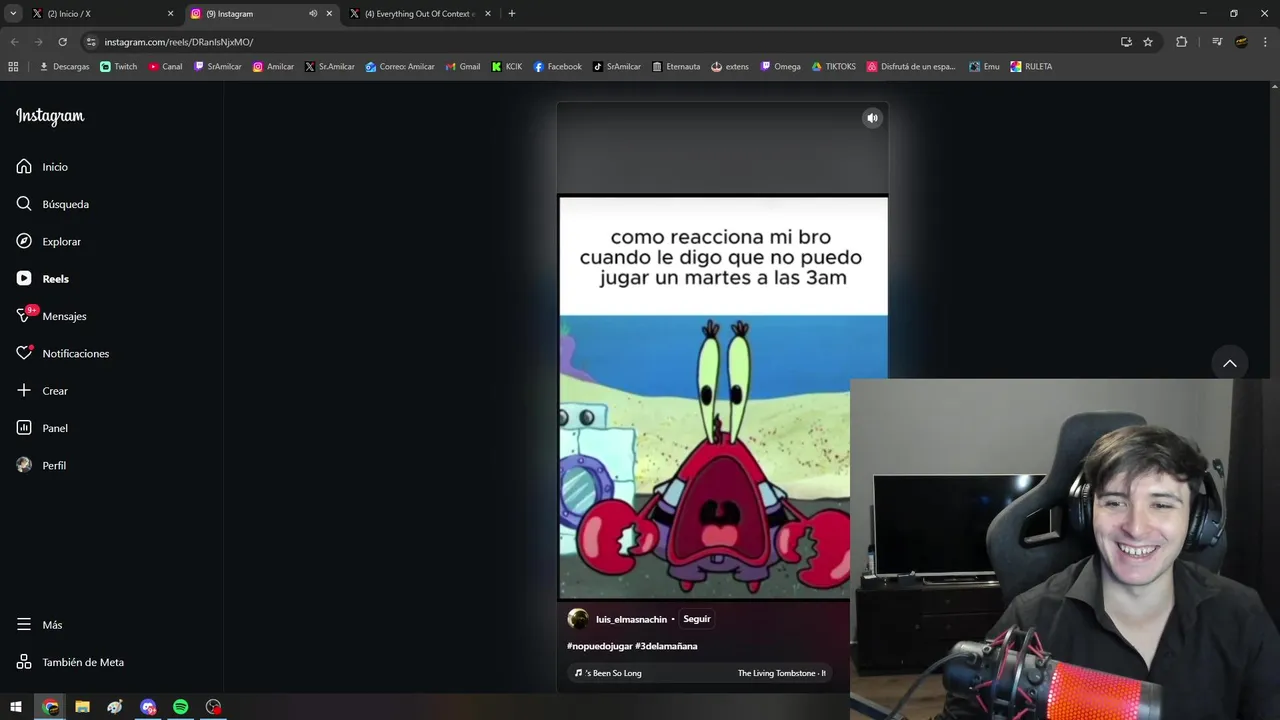Switch to Everything Out Of Context tab

click(420, 14)
